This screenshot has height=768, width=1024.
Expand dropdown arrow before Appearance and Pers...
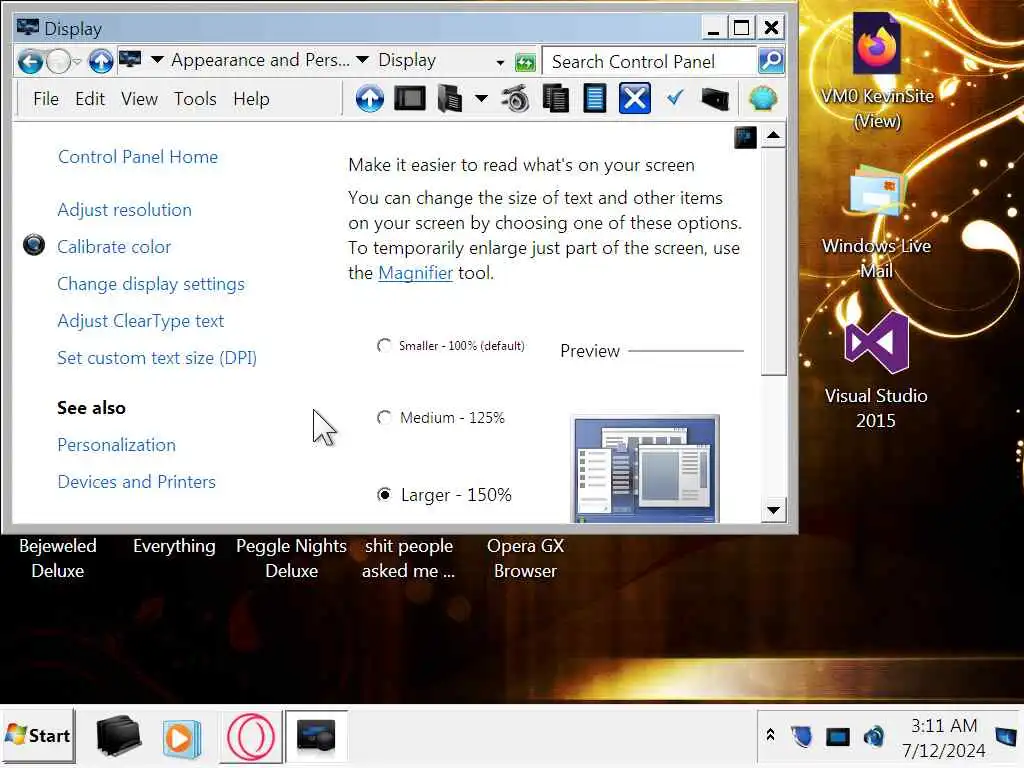point(157,60)
